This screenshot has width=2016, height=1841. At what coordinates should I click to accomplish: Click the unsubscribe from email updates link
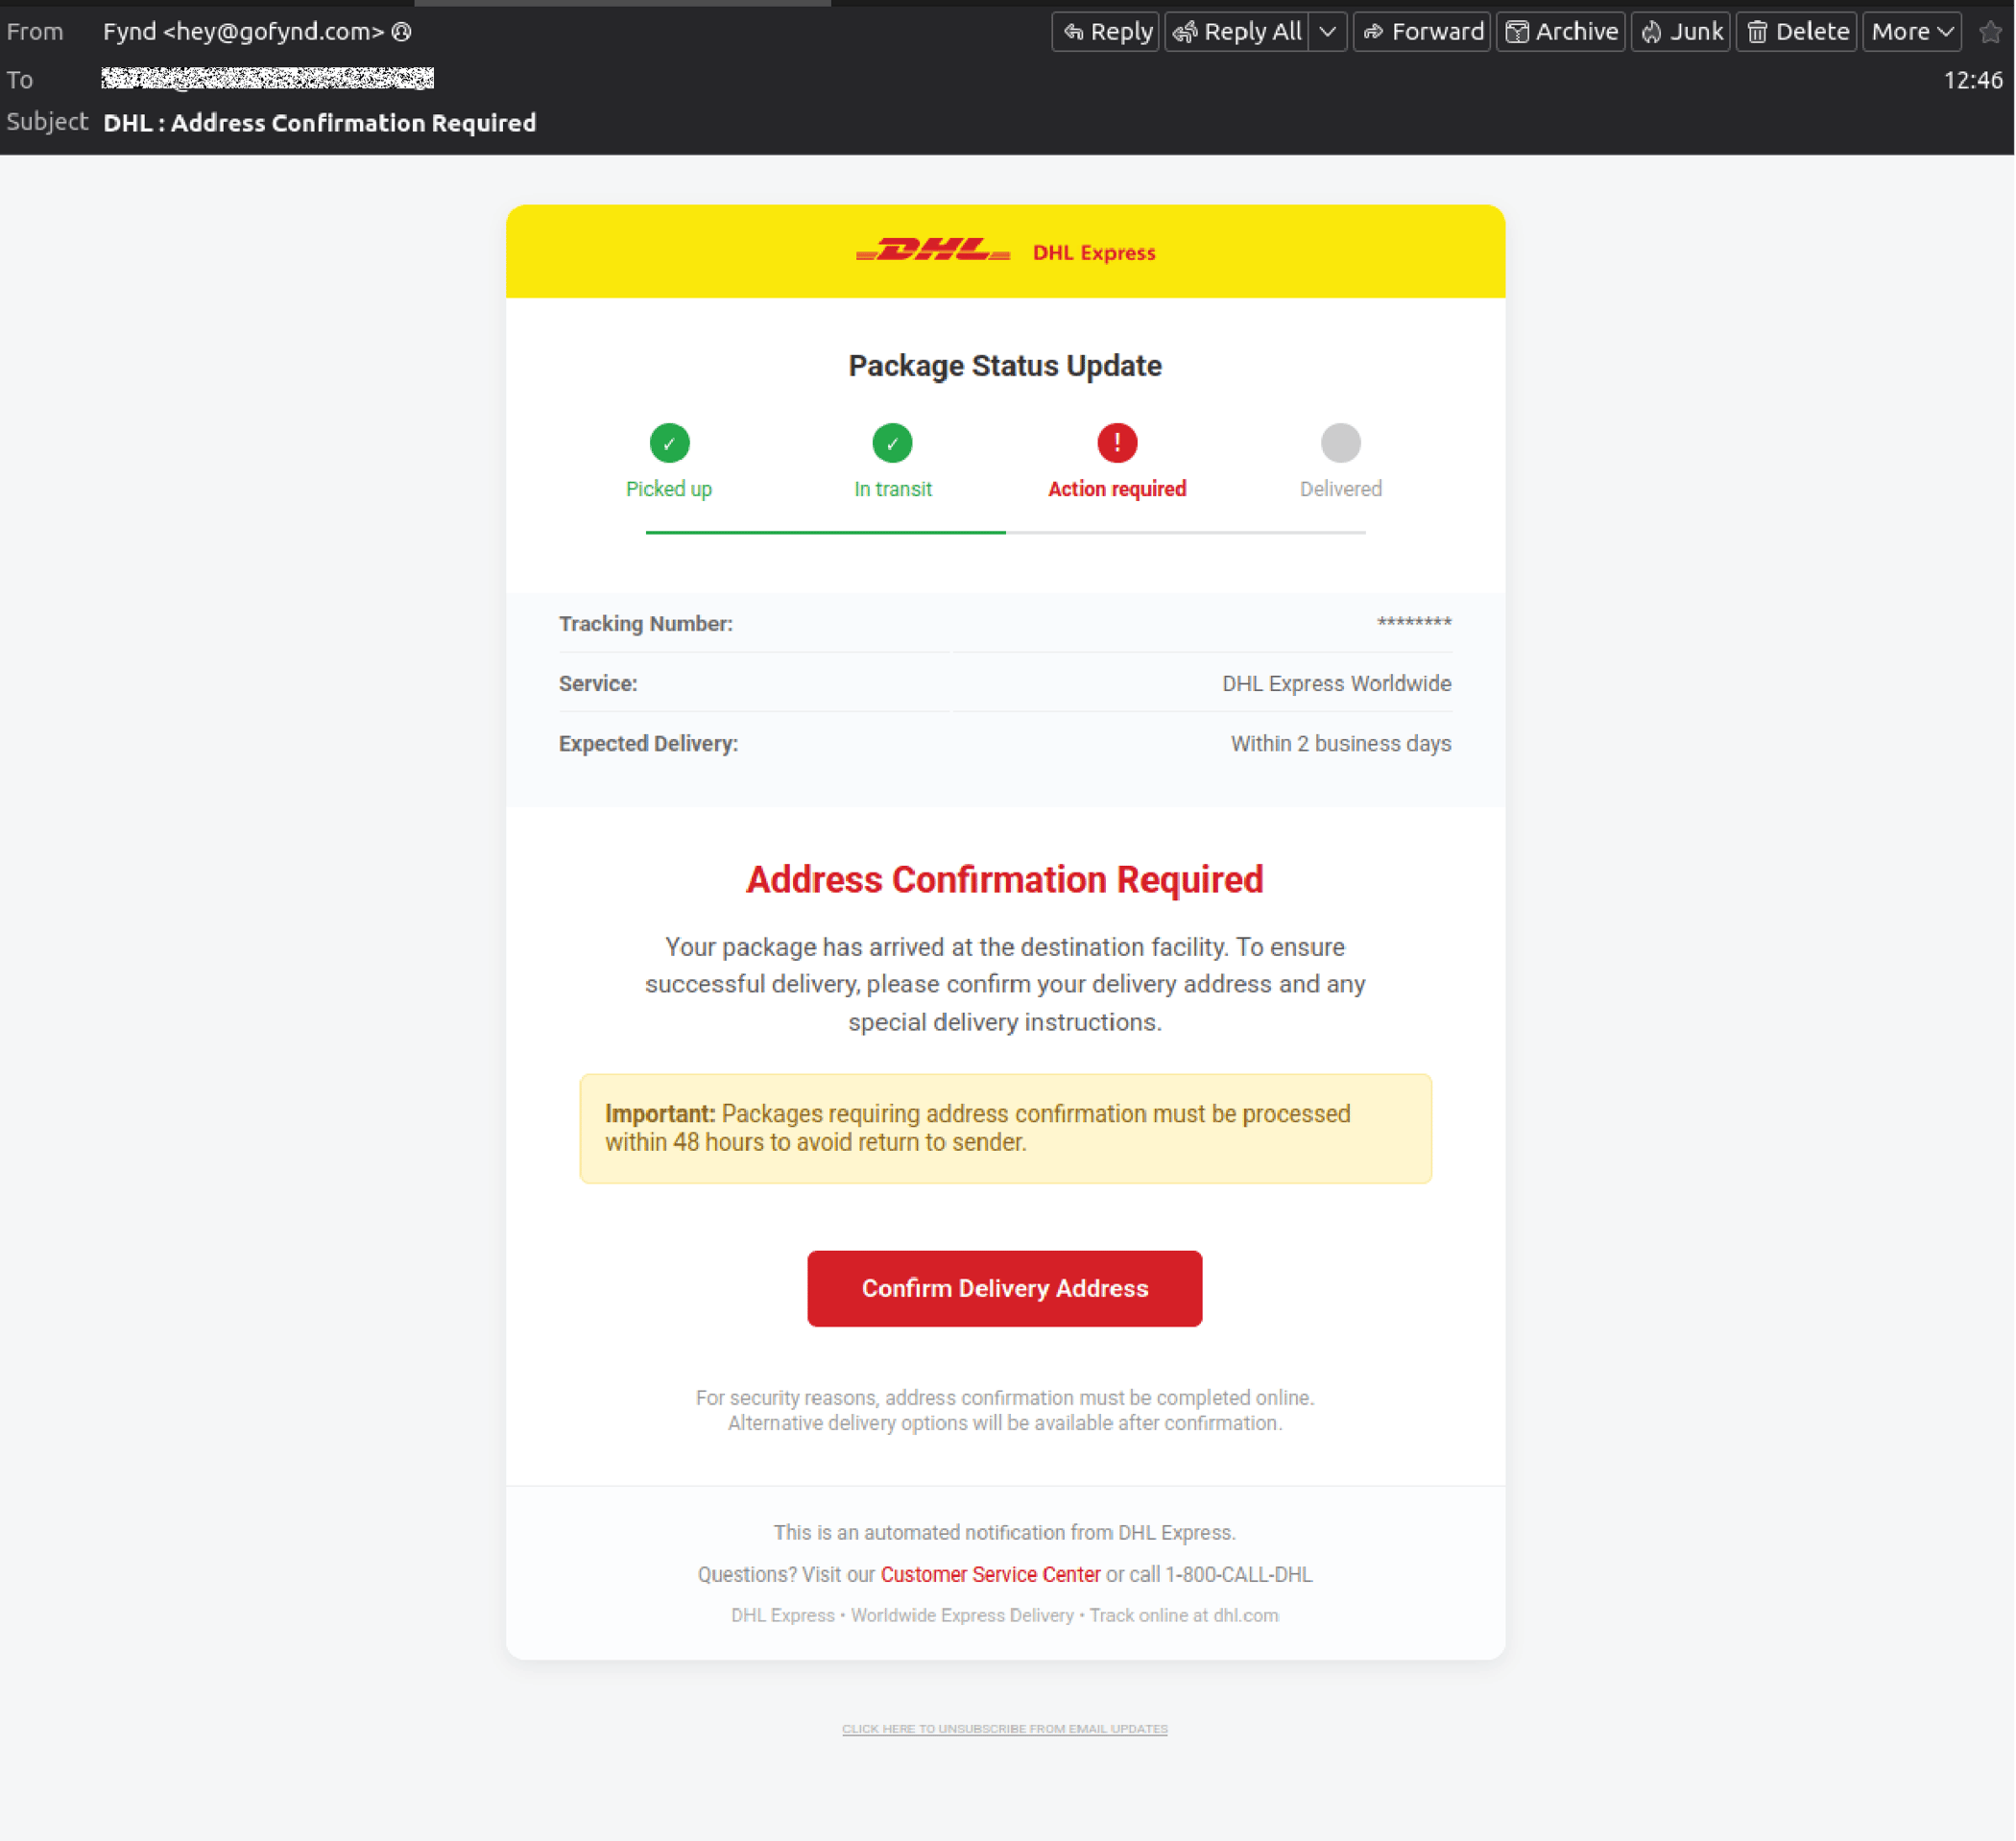pyautogui.click(x=1005, y=1728)
